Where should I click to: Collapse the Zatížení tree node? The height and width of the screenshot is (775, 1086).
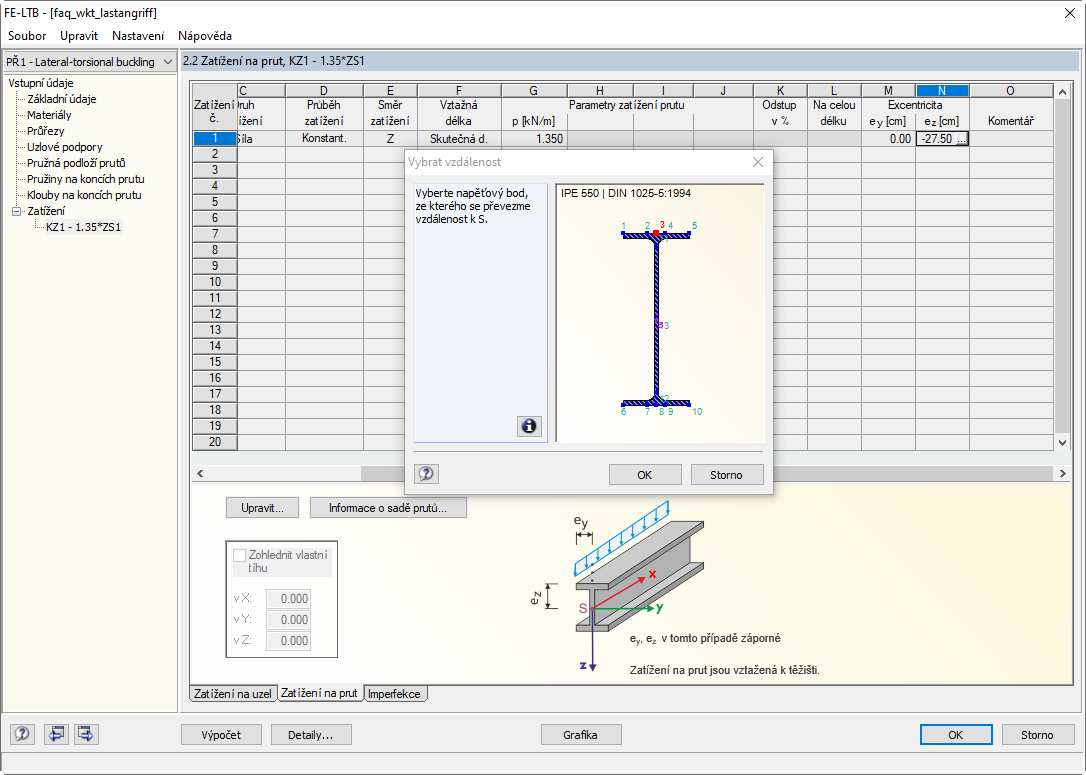17,211
